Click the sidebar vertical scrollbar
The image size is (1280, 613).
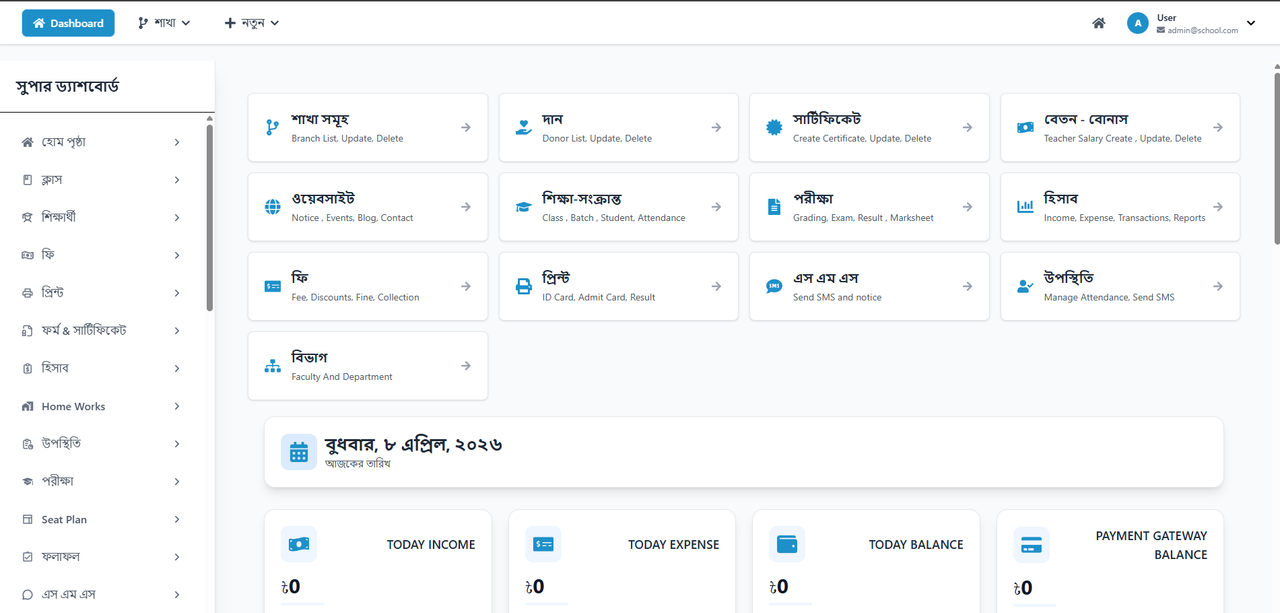pyautogui.click(x=209, y=217)
